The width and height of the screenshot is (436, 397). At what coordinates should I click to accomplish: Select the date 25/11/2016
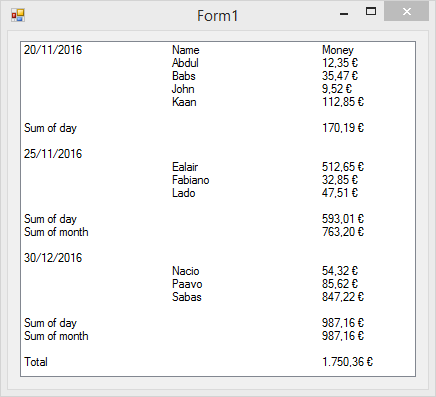[53, 154]
